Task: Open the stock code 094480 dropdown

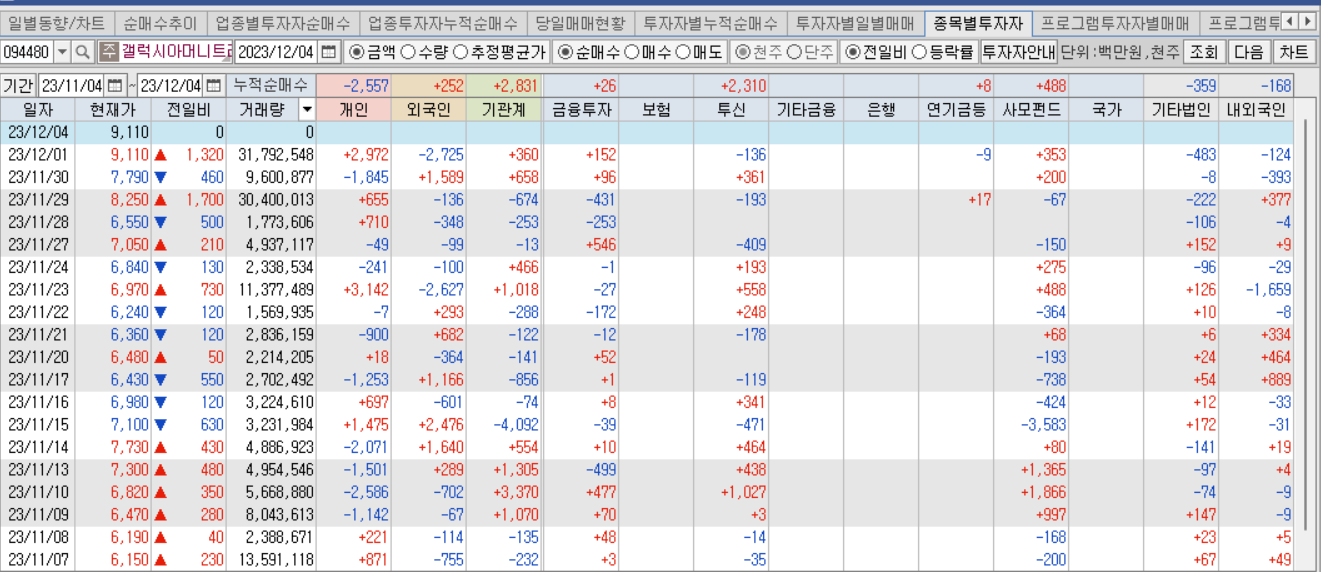Action: pyautogui.click(x=62, y=51)
